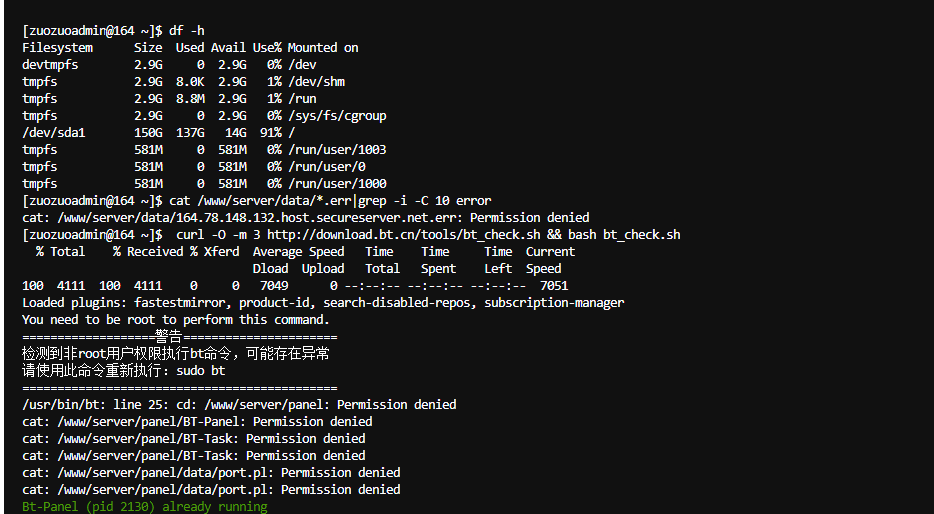Click the /dev/shm mount path
Viewport: 934px width, 514px height.
click(x=316, y=82)
